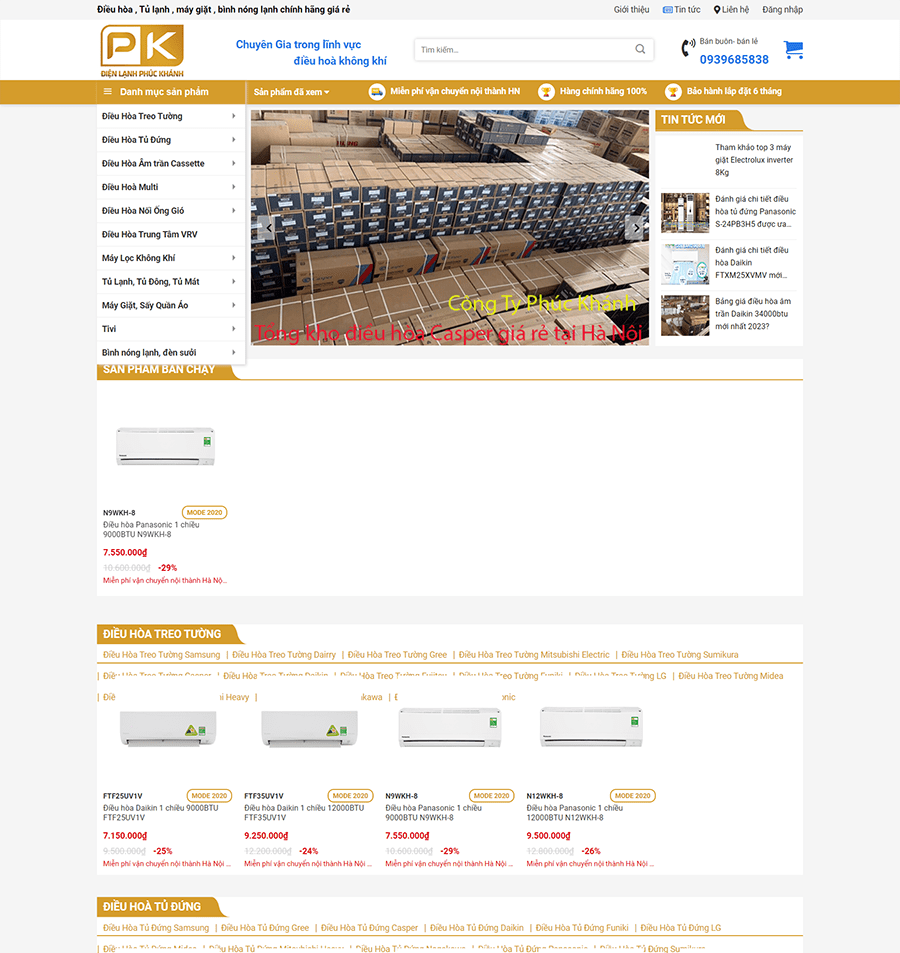Click the trophy icon beside Hàng chính hãng 100%
The image size is (900, 953).
coord(546,92)
